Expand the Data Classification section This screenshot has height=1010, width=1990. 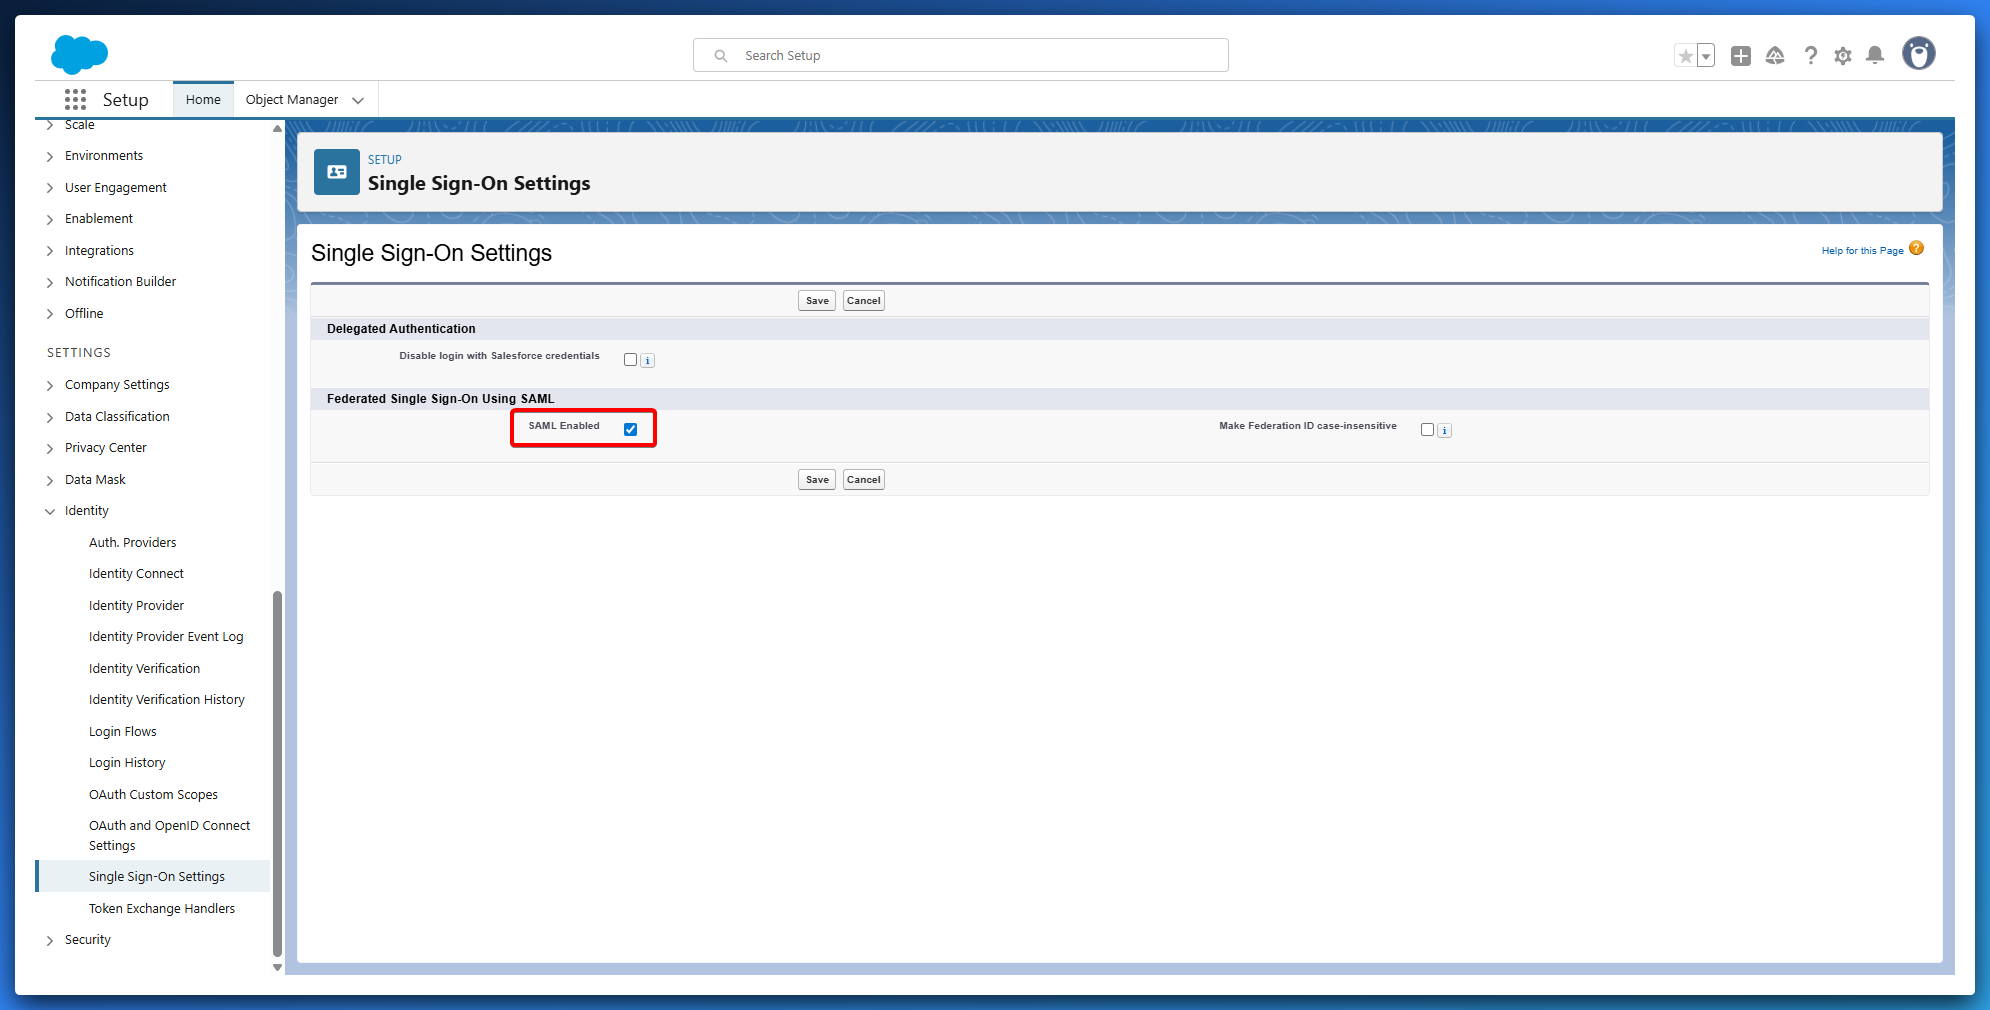50,417
